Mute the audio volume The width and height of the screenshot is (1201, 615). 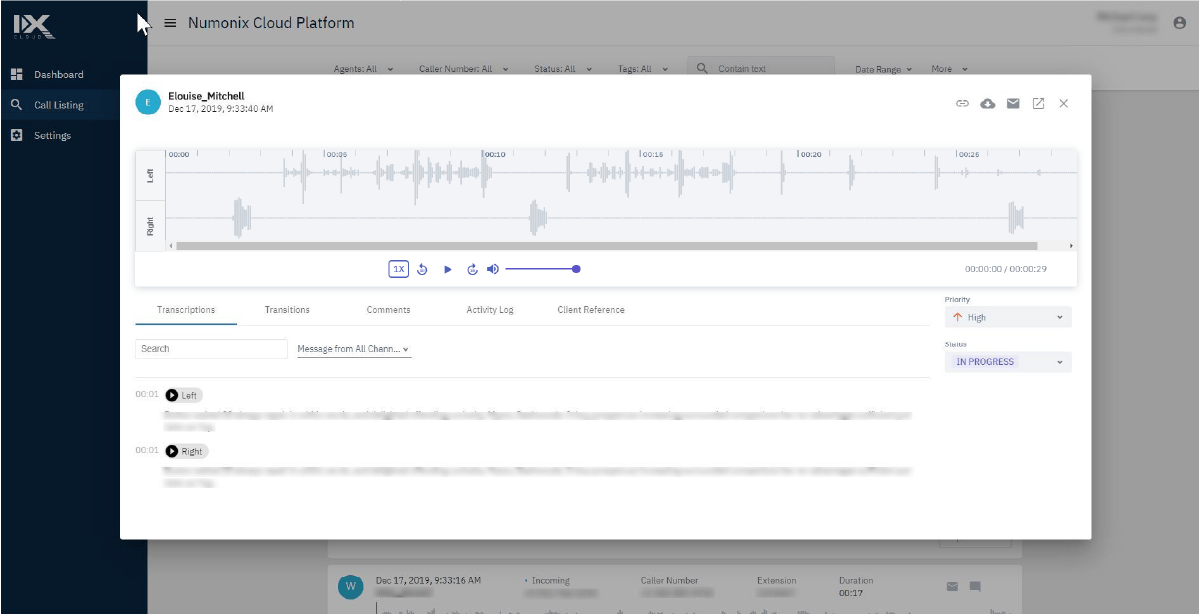pos(492,269)
